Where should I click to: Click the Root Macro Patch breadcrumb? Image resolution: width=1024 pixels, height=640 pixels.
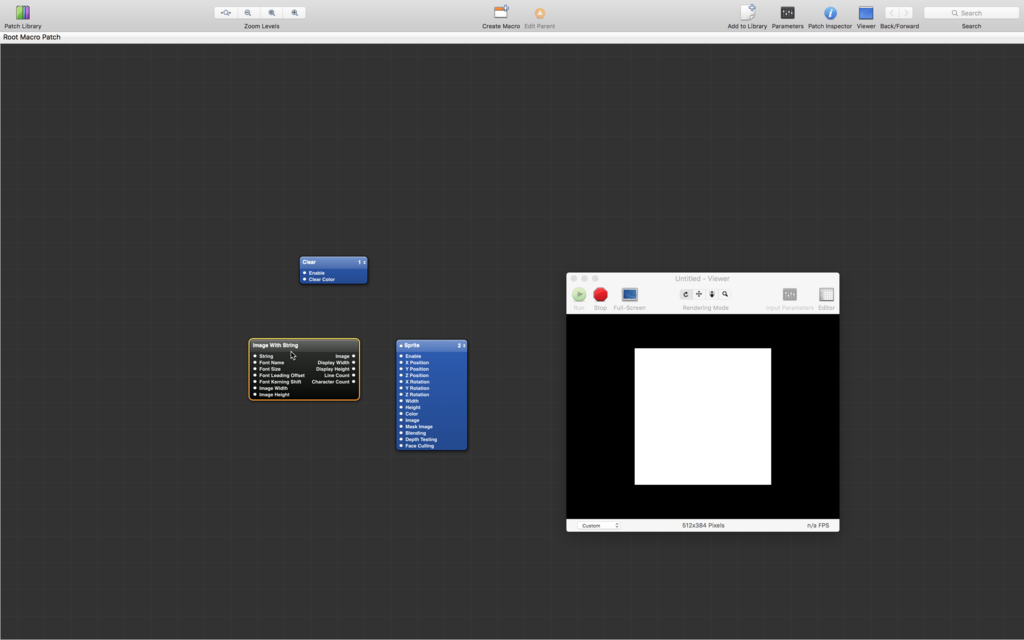coord(32,37)
